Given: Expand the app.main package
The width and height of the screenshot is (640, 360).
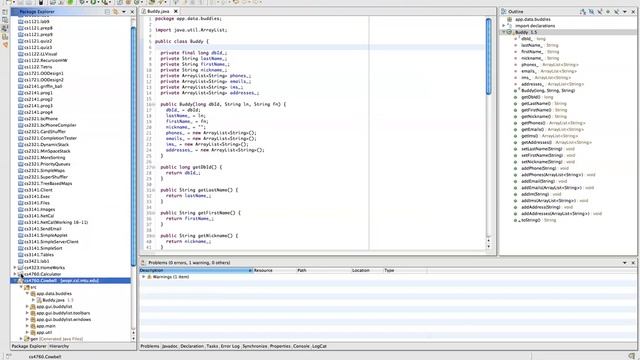Looking at the screenshot, I should tap(27, 326).
